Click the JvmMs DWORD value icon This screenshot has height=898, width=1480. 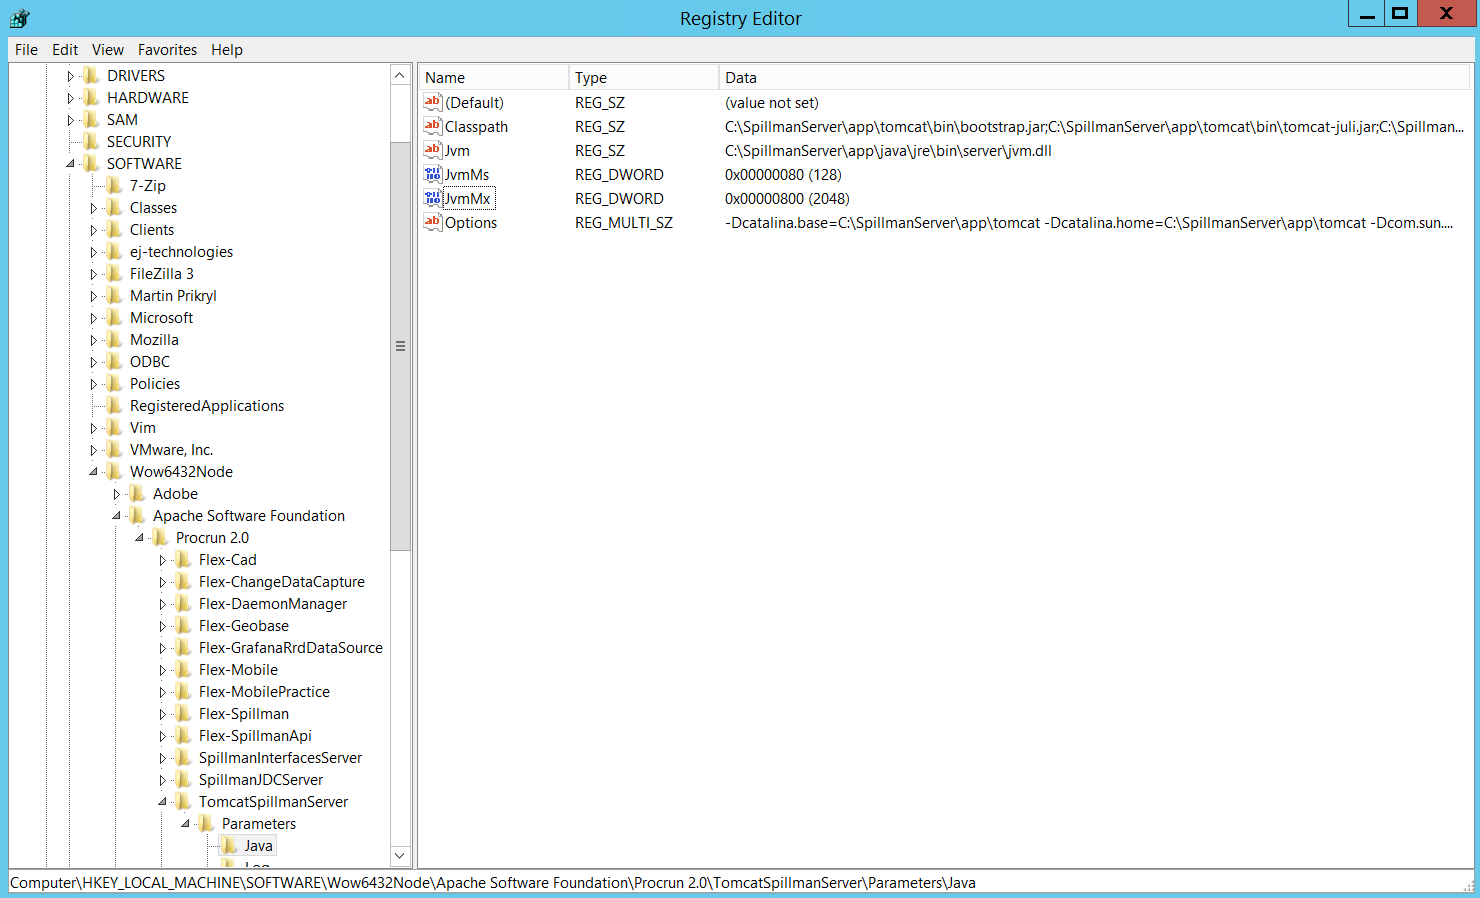coord(433,174)
